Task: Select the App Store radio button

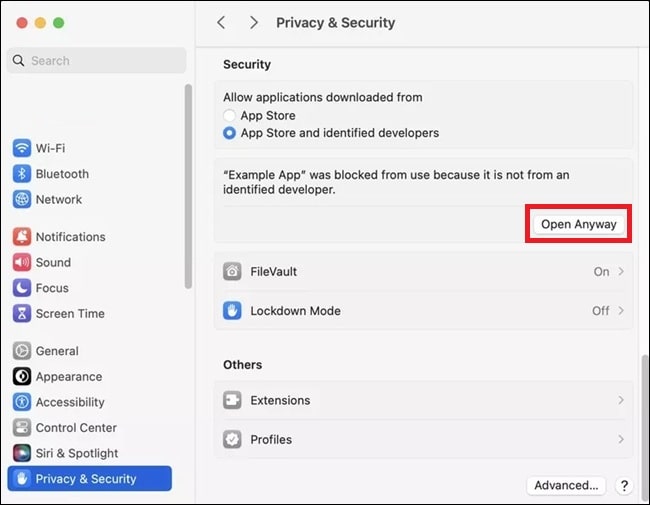Action: (230, 116)
